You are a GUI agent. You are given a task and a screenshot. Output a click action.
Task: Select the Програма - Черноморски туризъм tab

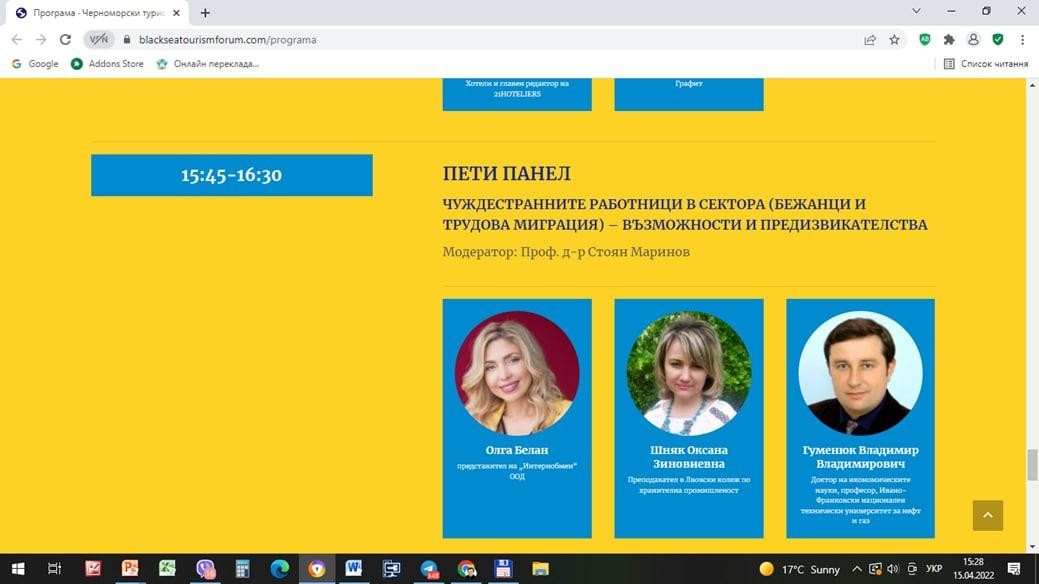coord(99,13)
